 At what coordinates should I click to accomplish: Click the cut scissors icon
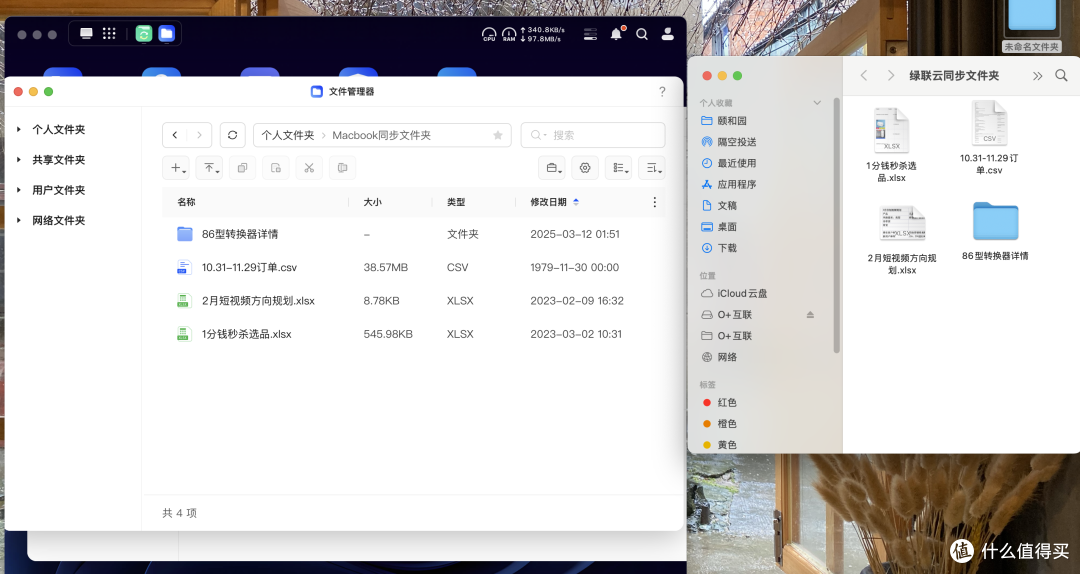click(x=309, y=168)
